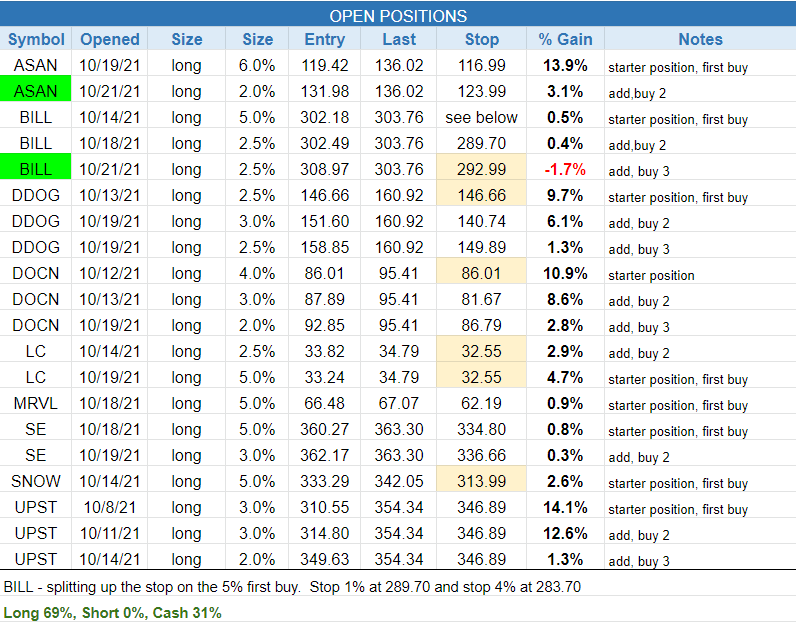Click stop value 123.99
This screenshot has width=796, height=622.
481,91
